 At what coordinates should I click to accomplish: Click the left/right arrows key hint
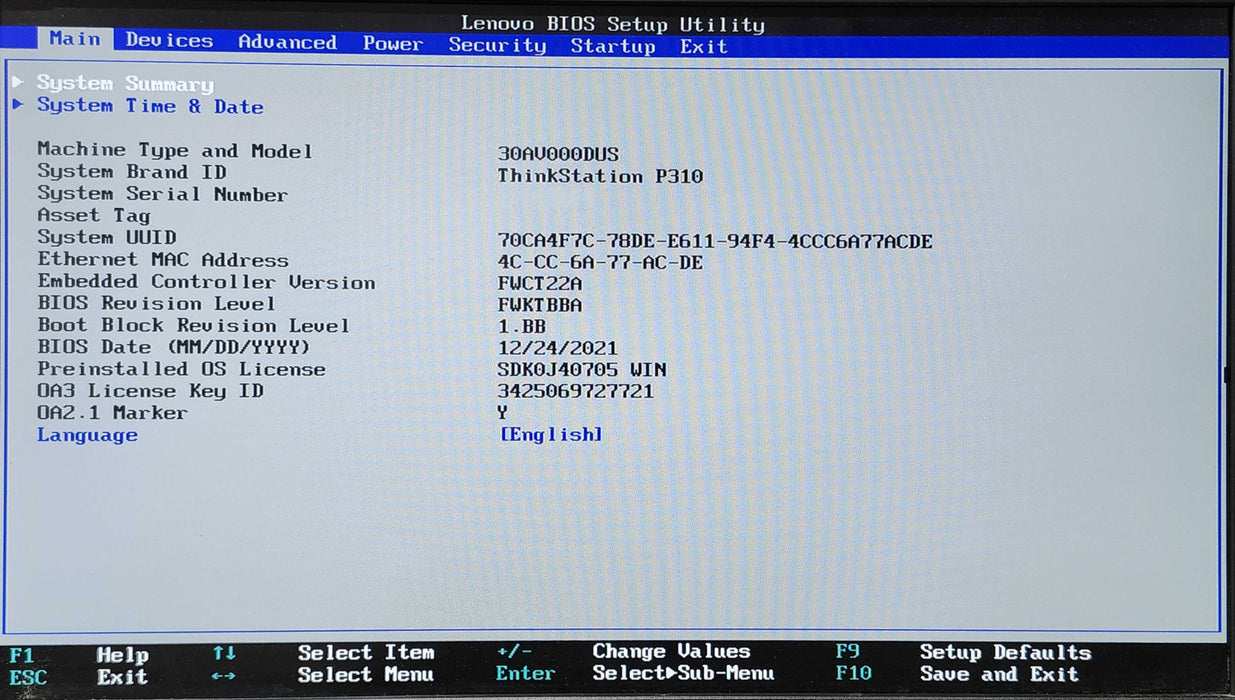224,676
